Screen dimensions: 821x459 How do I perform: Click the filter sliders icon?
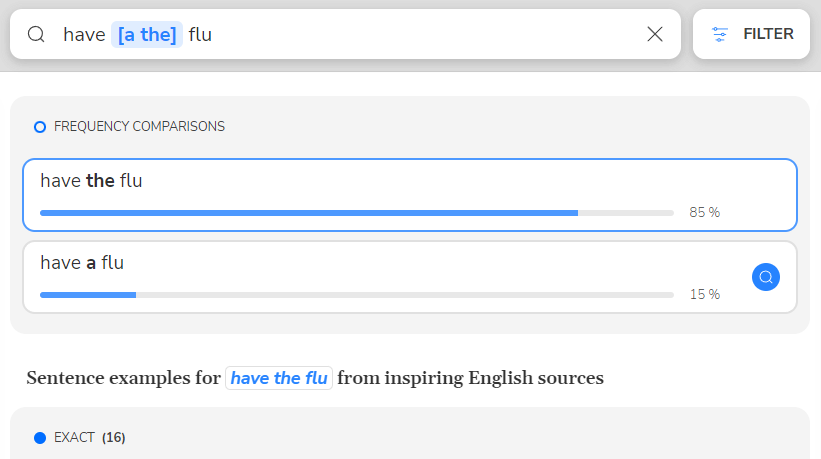coord(720,34)
